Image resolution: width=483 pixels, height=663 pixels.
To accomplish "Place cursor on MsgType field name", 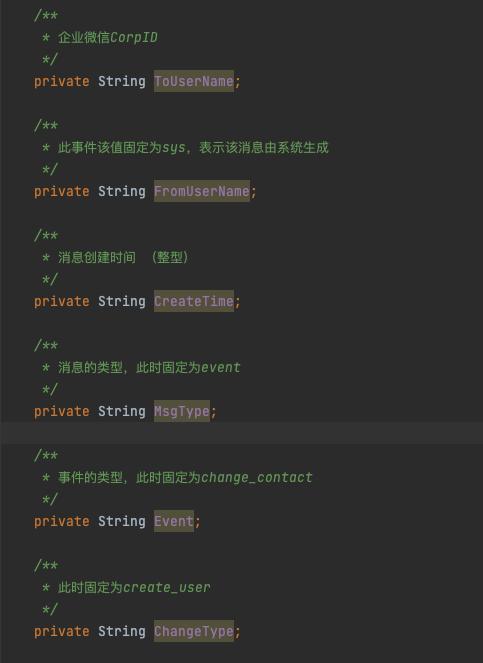I will point(182,411).
